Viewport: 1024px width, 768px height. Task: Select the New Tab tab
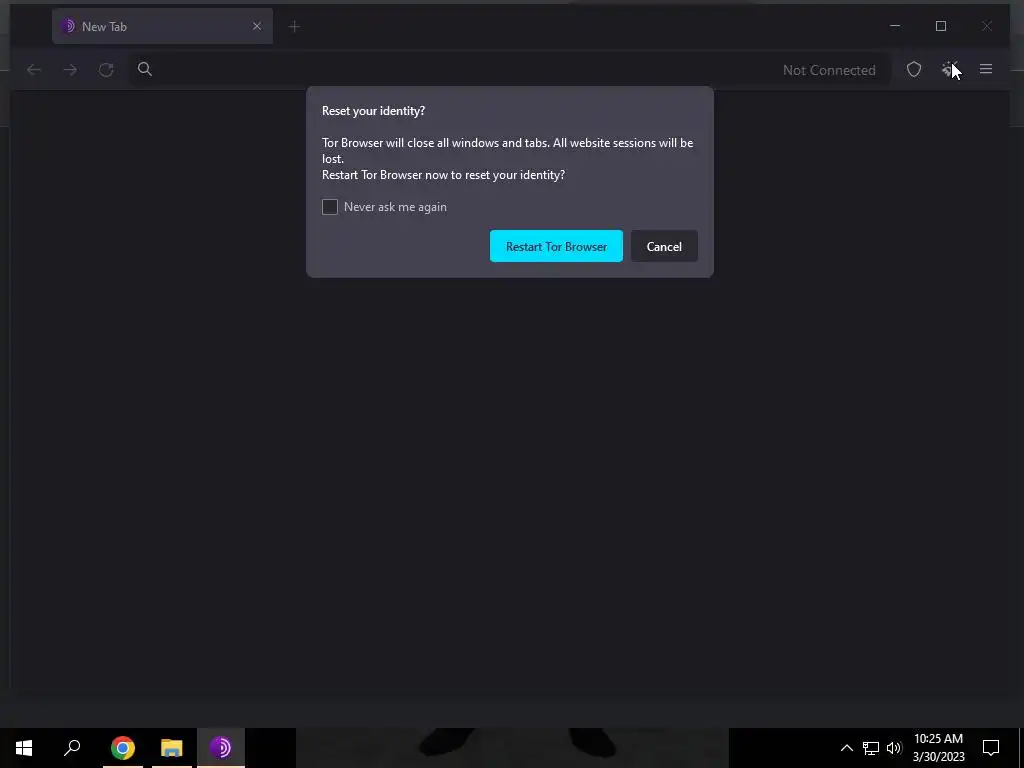click(x=163, y=26)
